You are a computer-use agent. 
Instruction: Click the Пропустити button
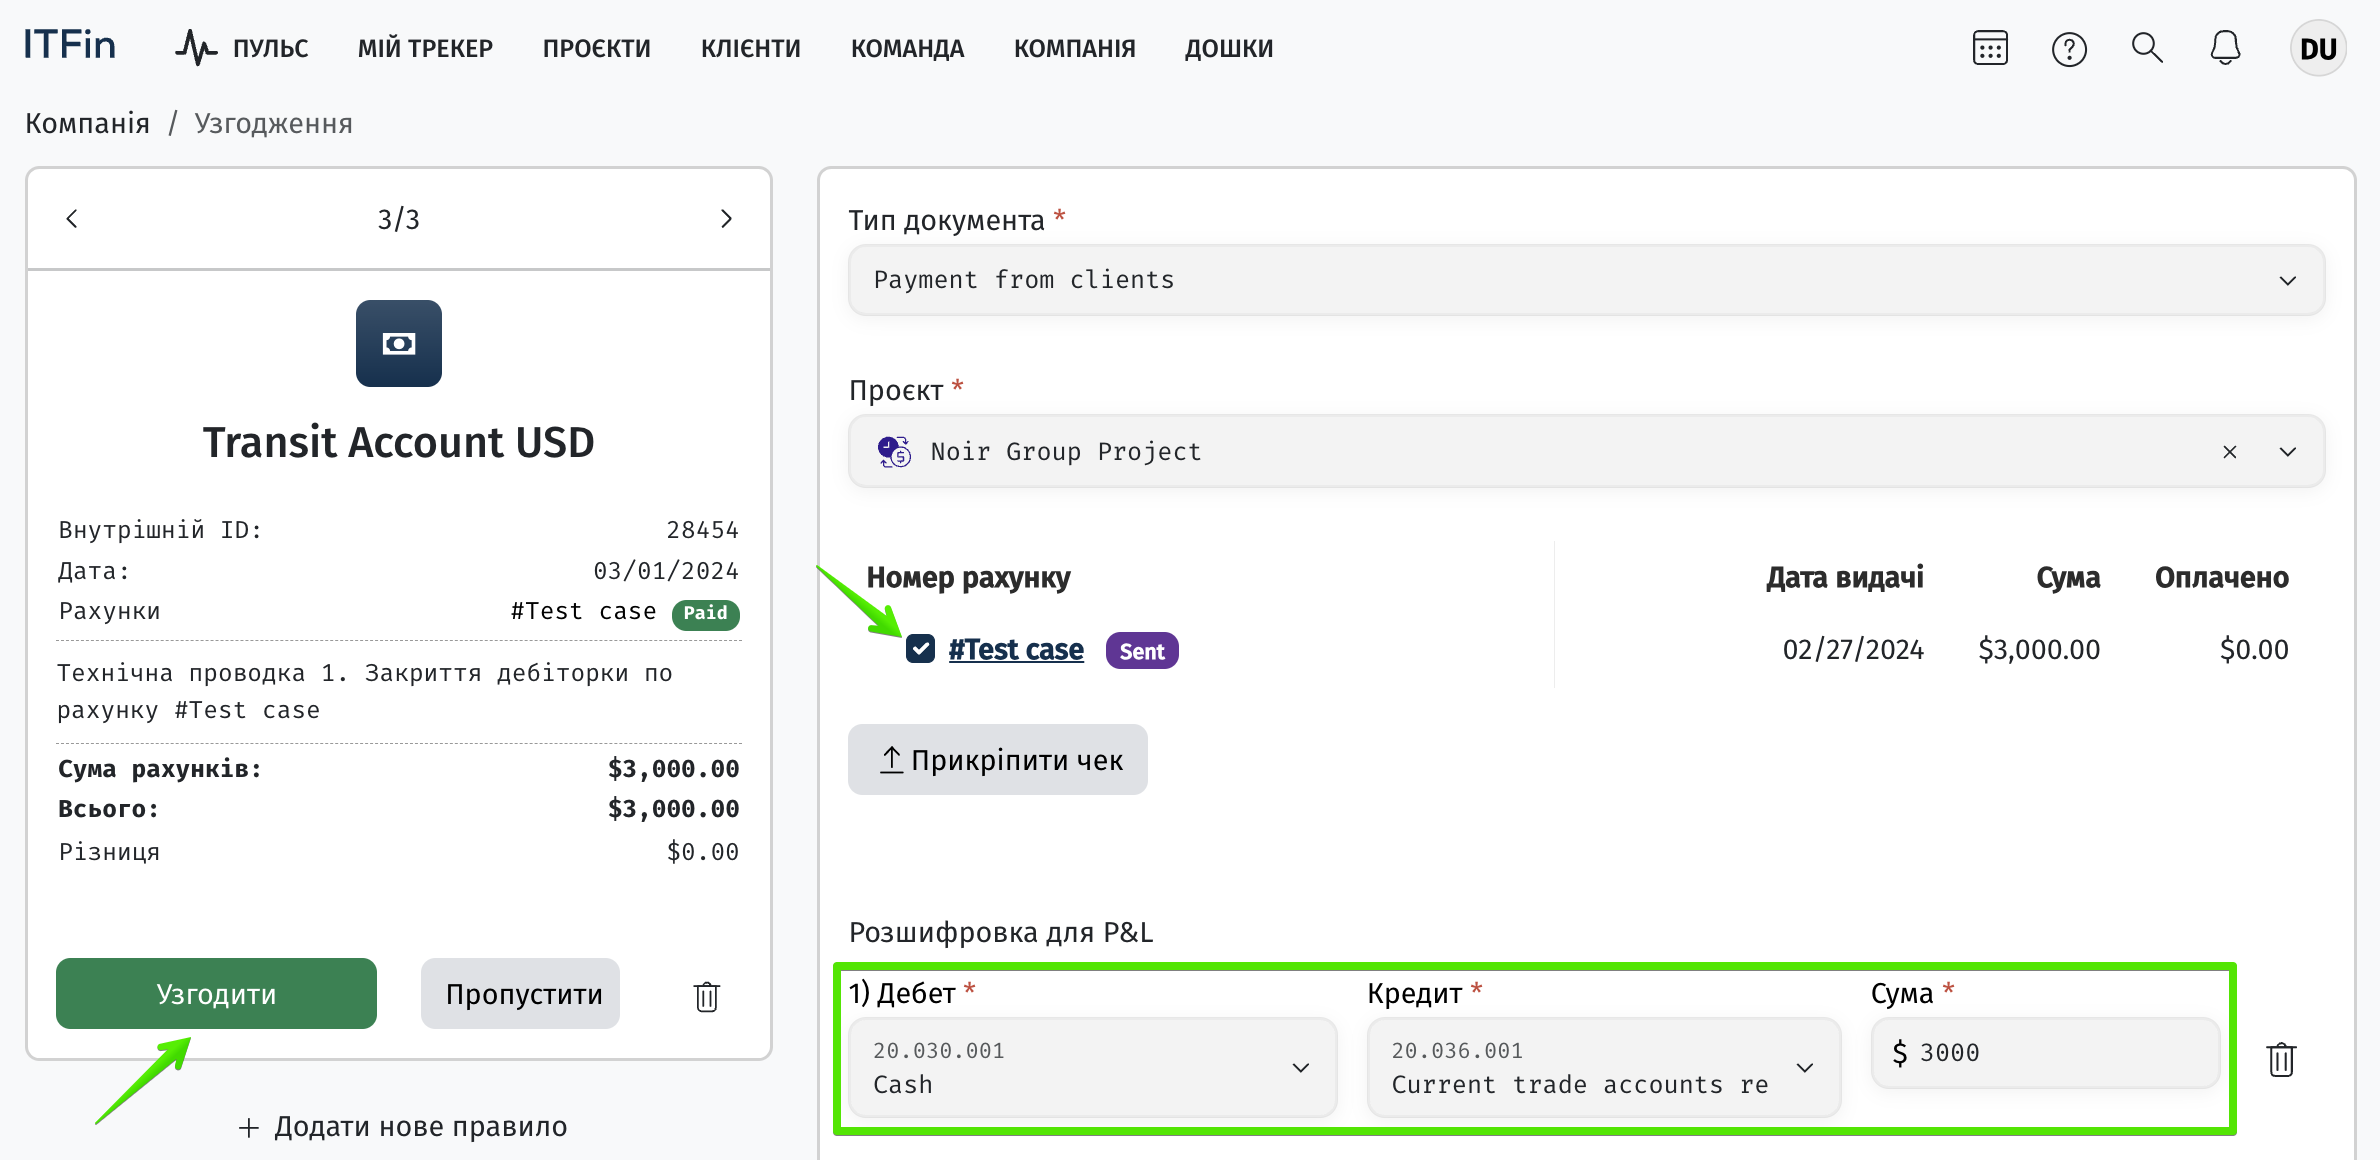pyautogui.click(x=520, y=994)
